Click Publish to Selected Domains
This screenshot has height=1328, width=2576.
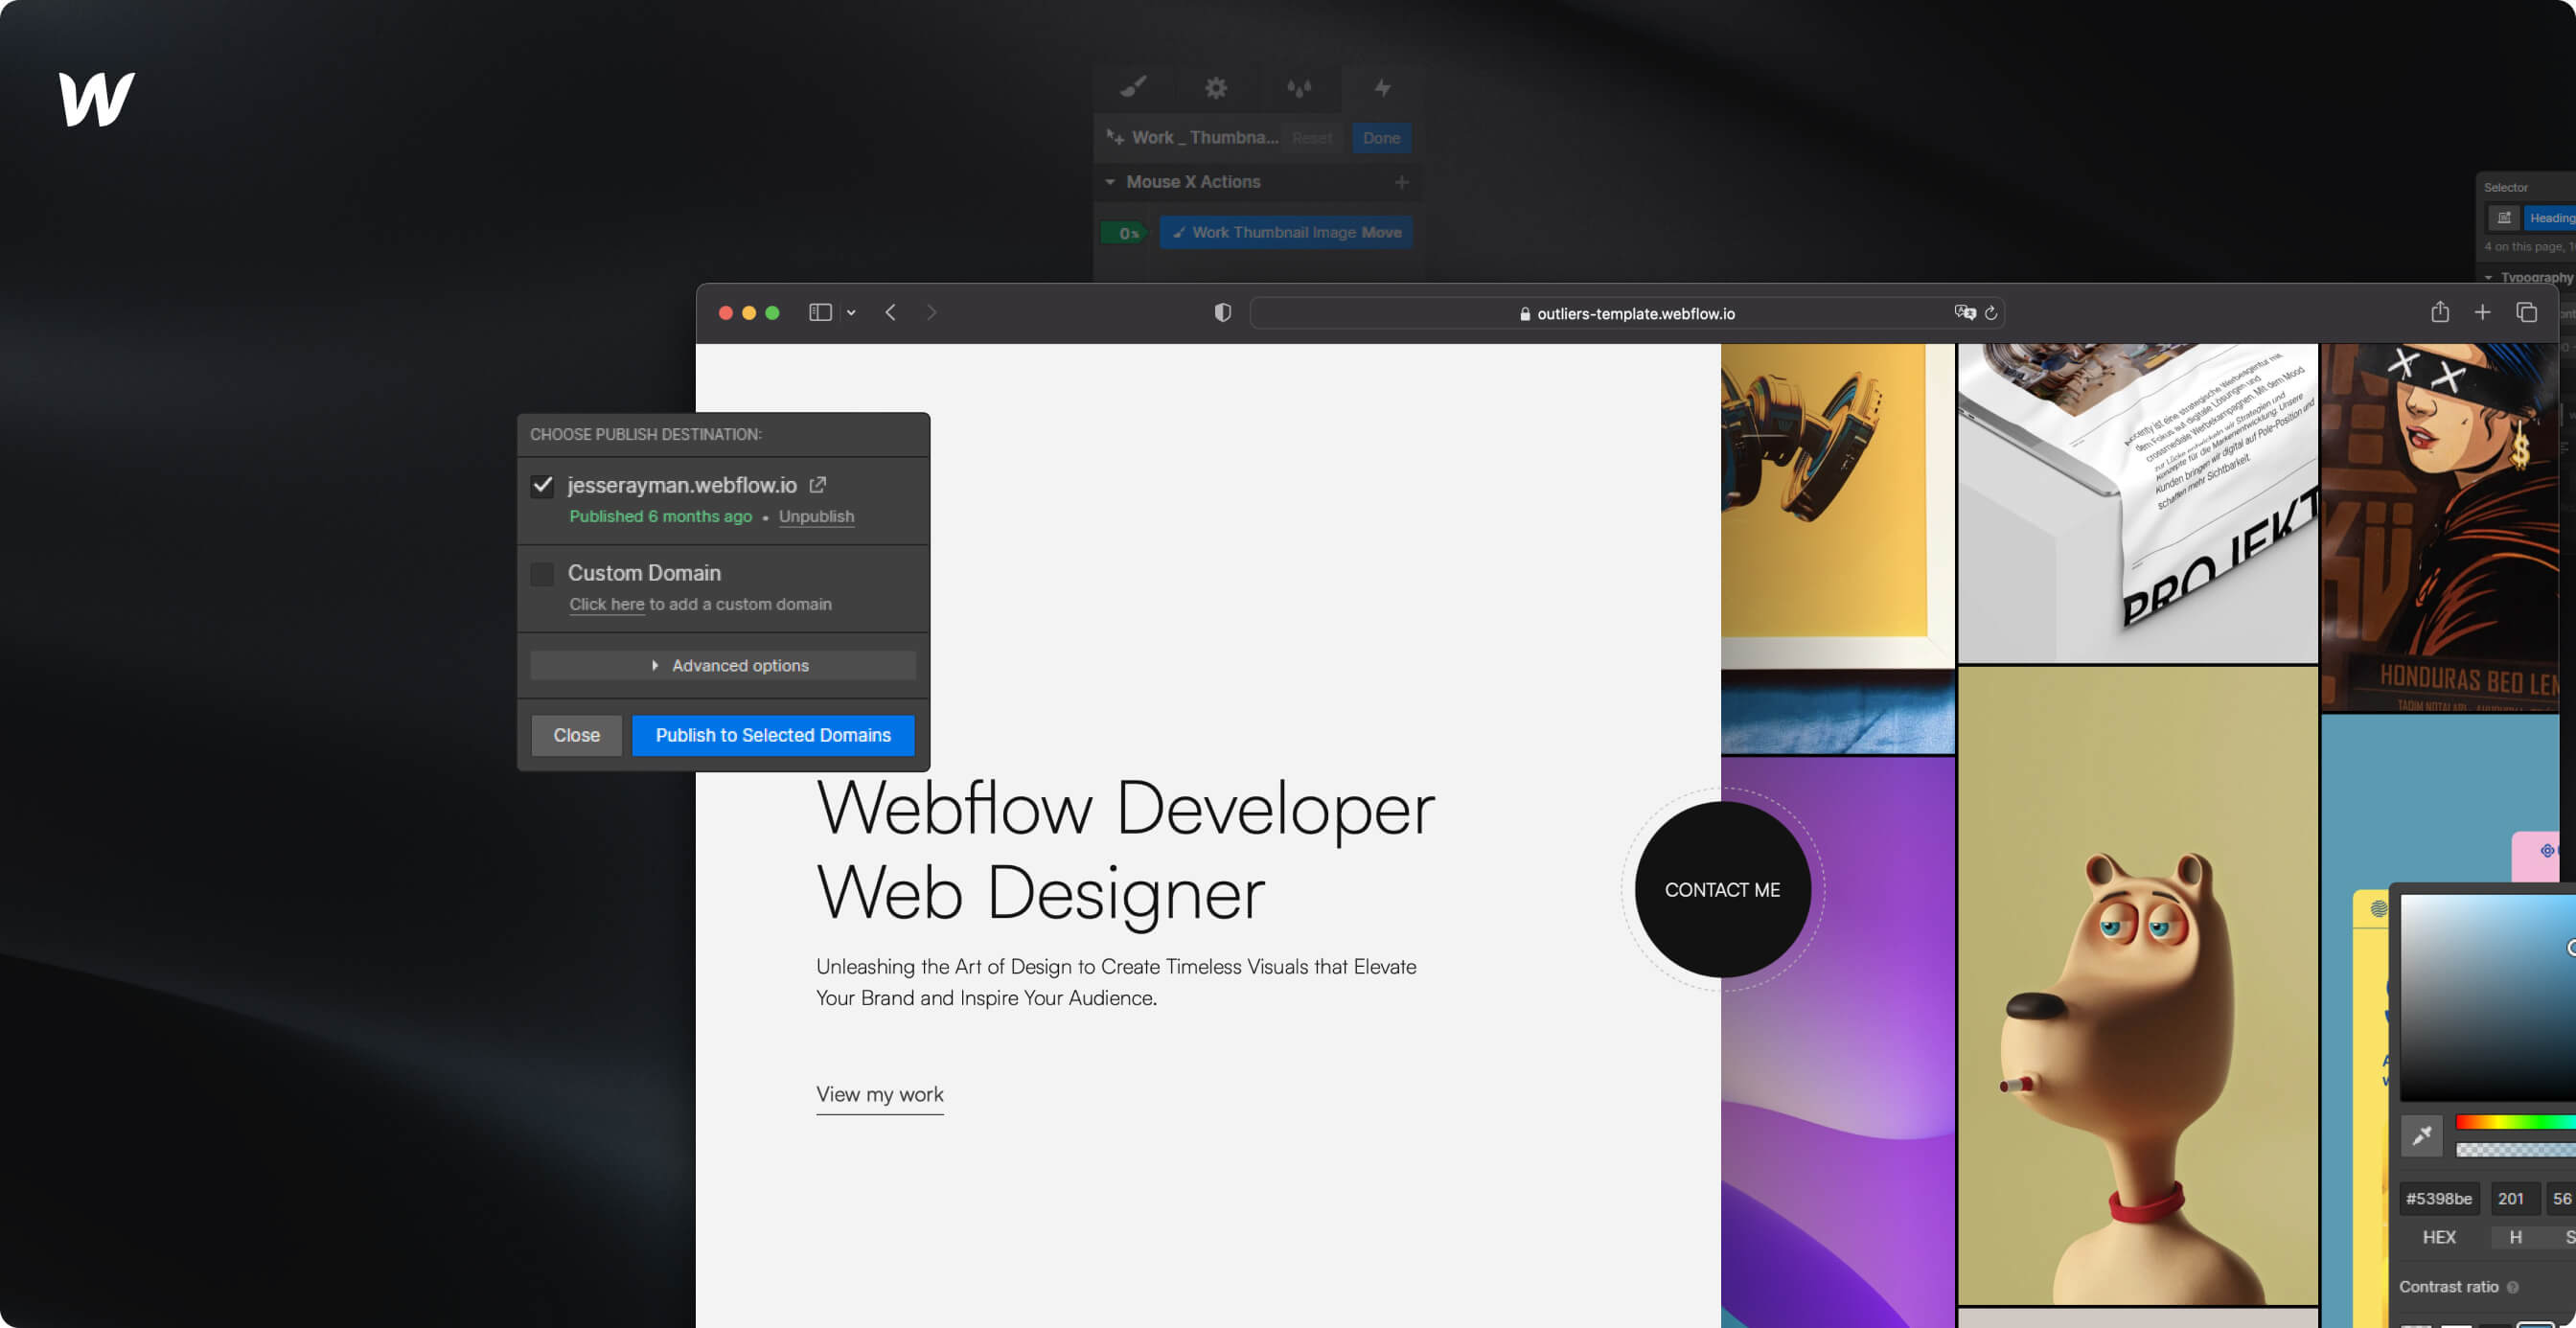[x=772, y=735]
